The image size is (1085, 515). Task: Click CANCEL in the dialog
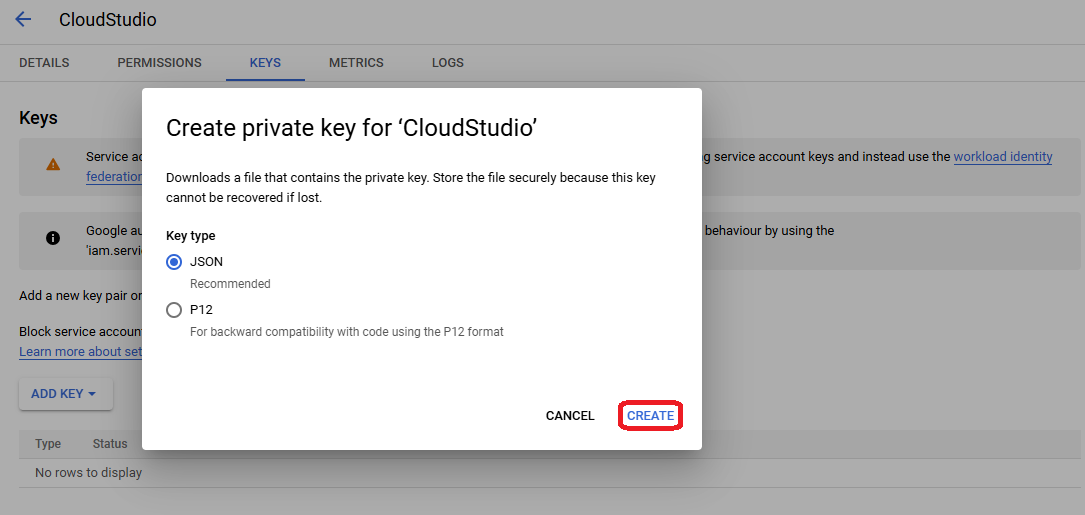pos(570,416)
